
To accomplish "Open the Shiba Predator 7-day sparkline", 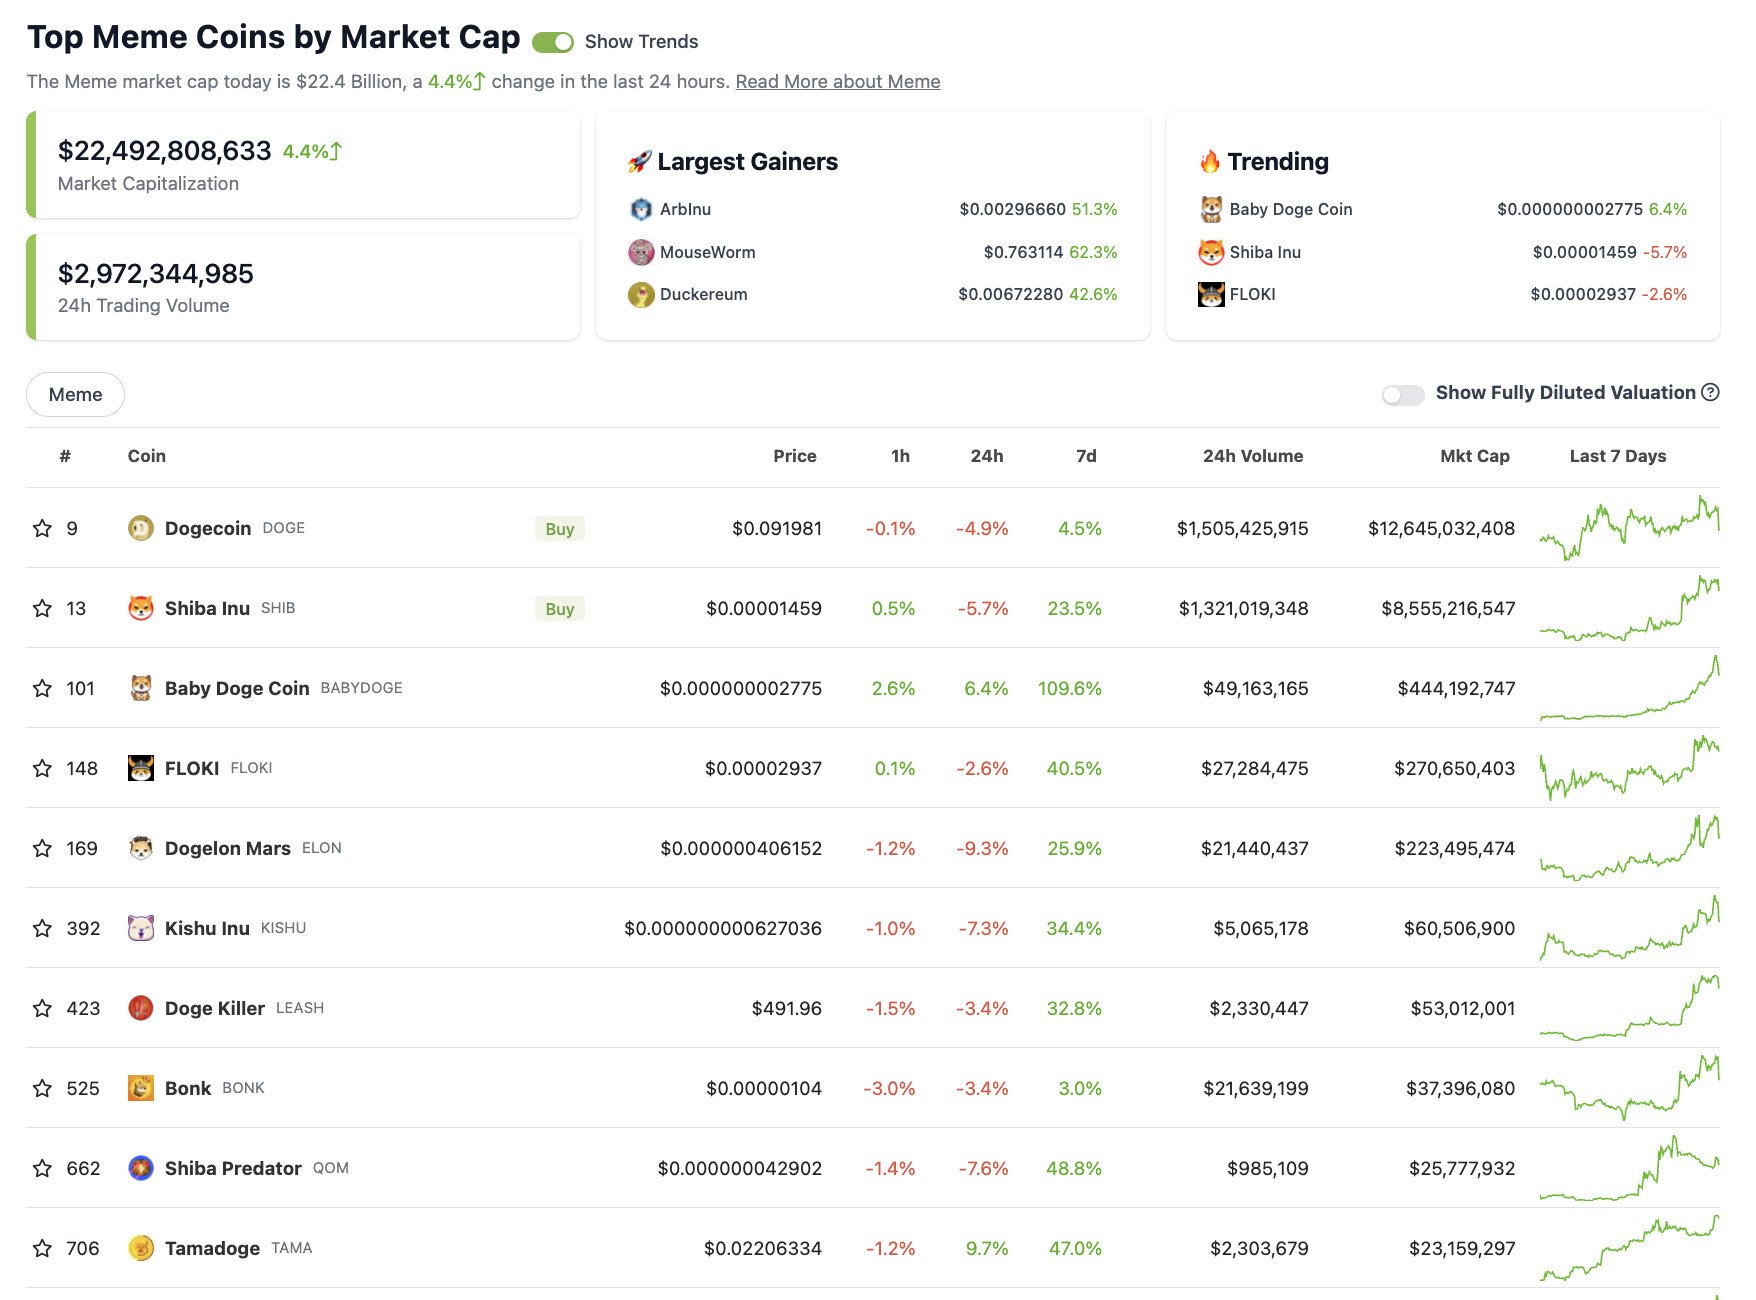I will (x=1629, y=1168).
